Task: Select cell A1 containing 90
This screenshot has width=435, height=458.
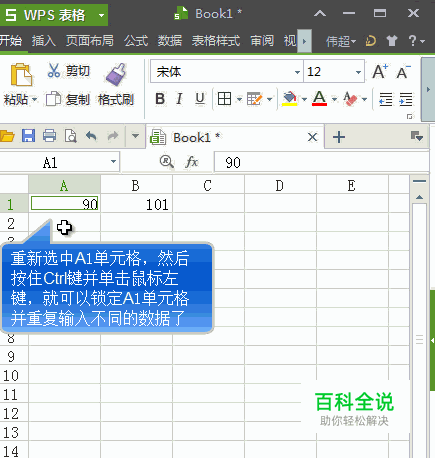Action: click(x=64, y=203)
